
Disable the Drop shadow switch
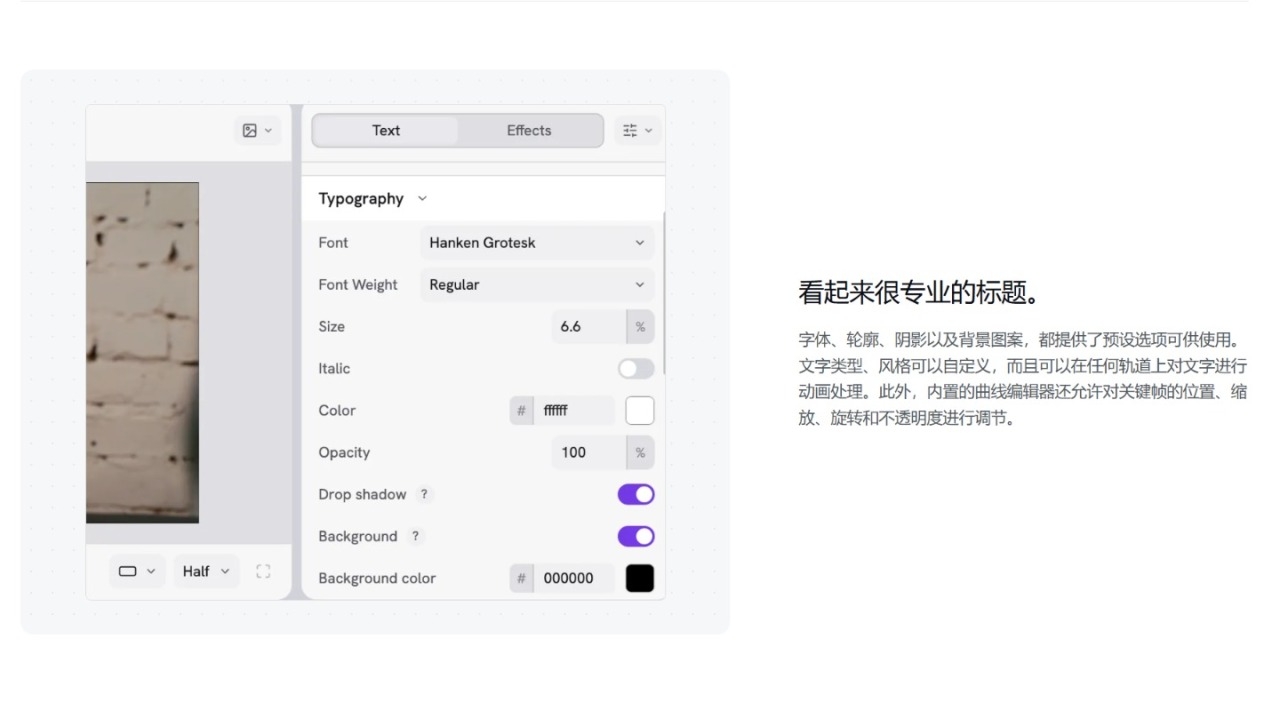pos(636,494)
